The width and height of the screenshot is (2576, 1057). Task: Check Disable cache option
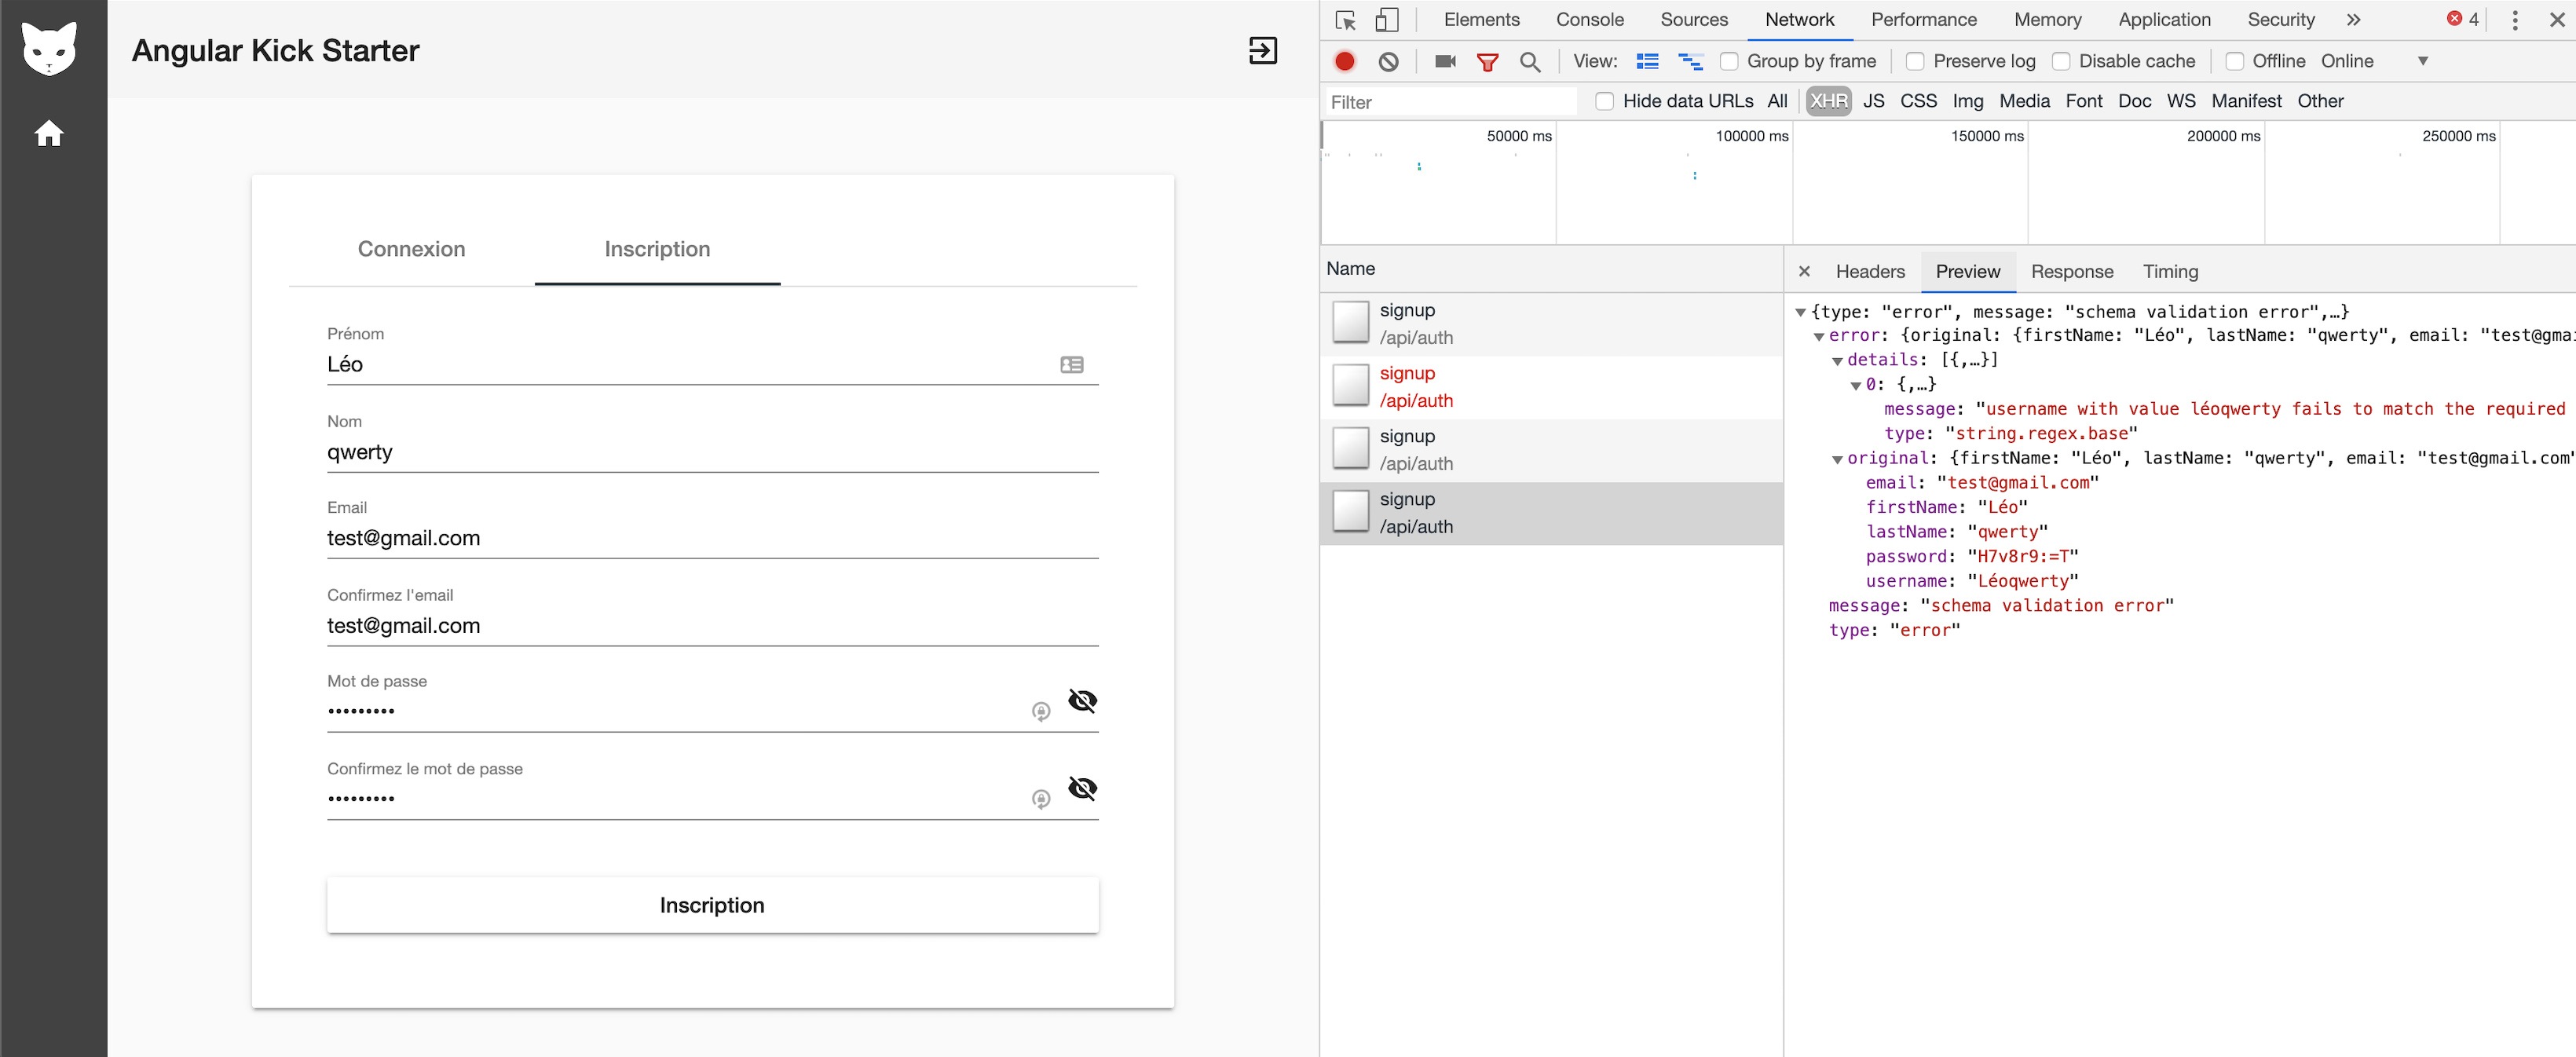(2060, 61)
